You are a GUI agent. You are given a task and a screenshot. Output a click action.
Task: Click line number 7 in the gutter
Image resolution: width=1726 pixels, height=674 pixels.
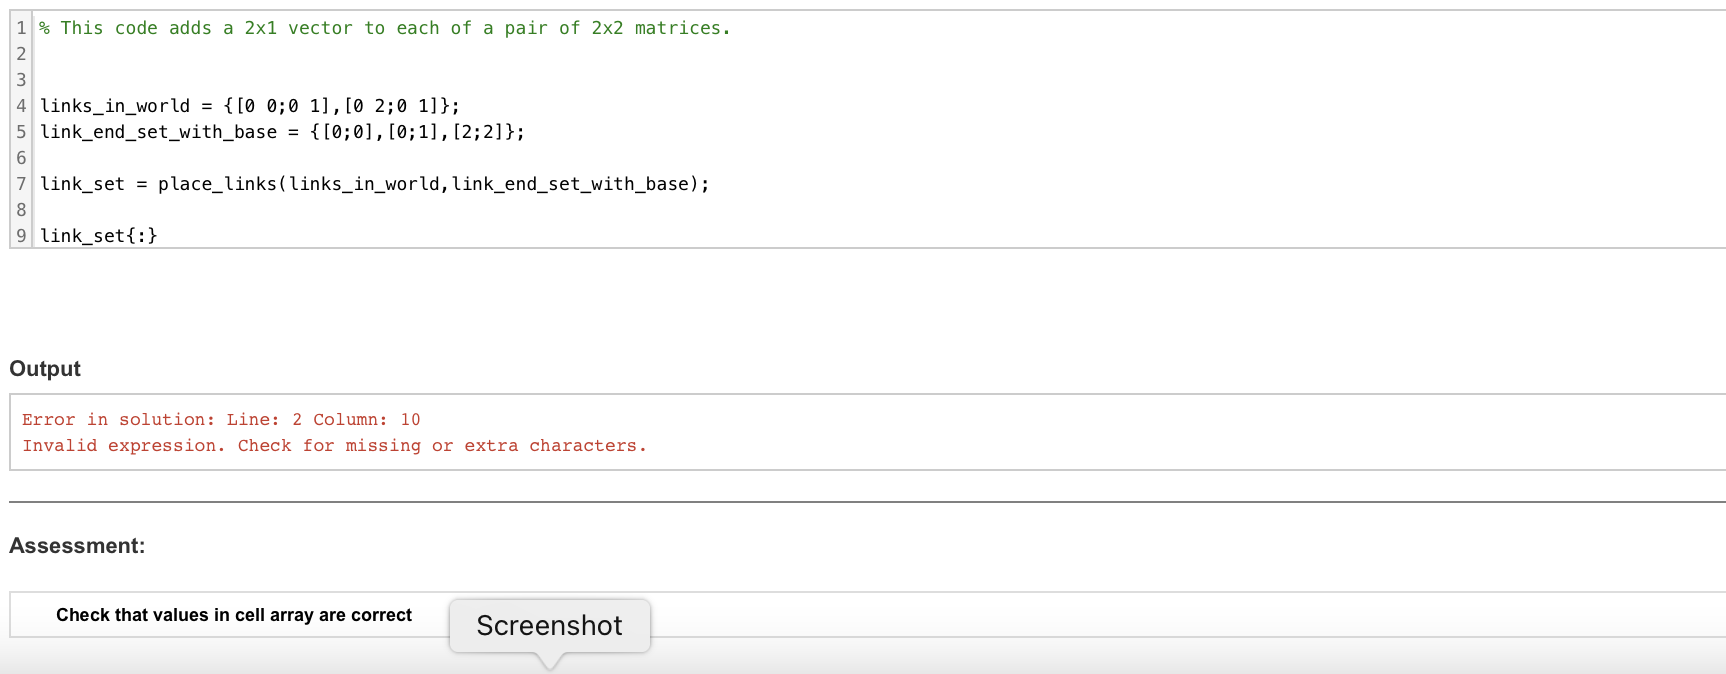point(21,184)
